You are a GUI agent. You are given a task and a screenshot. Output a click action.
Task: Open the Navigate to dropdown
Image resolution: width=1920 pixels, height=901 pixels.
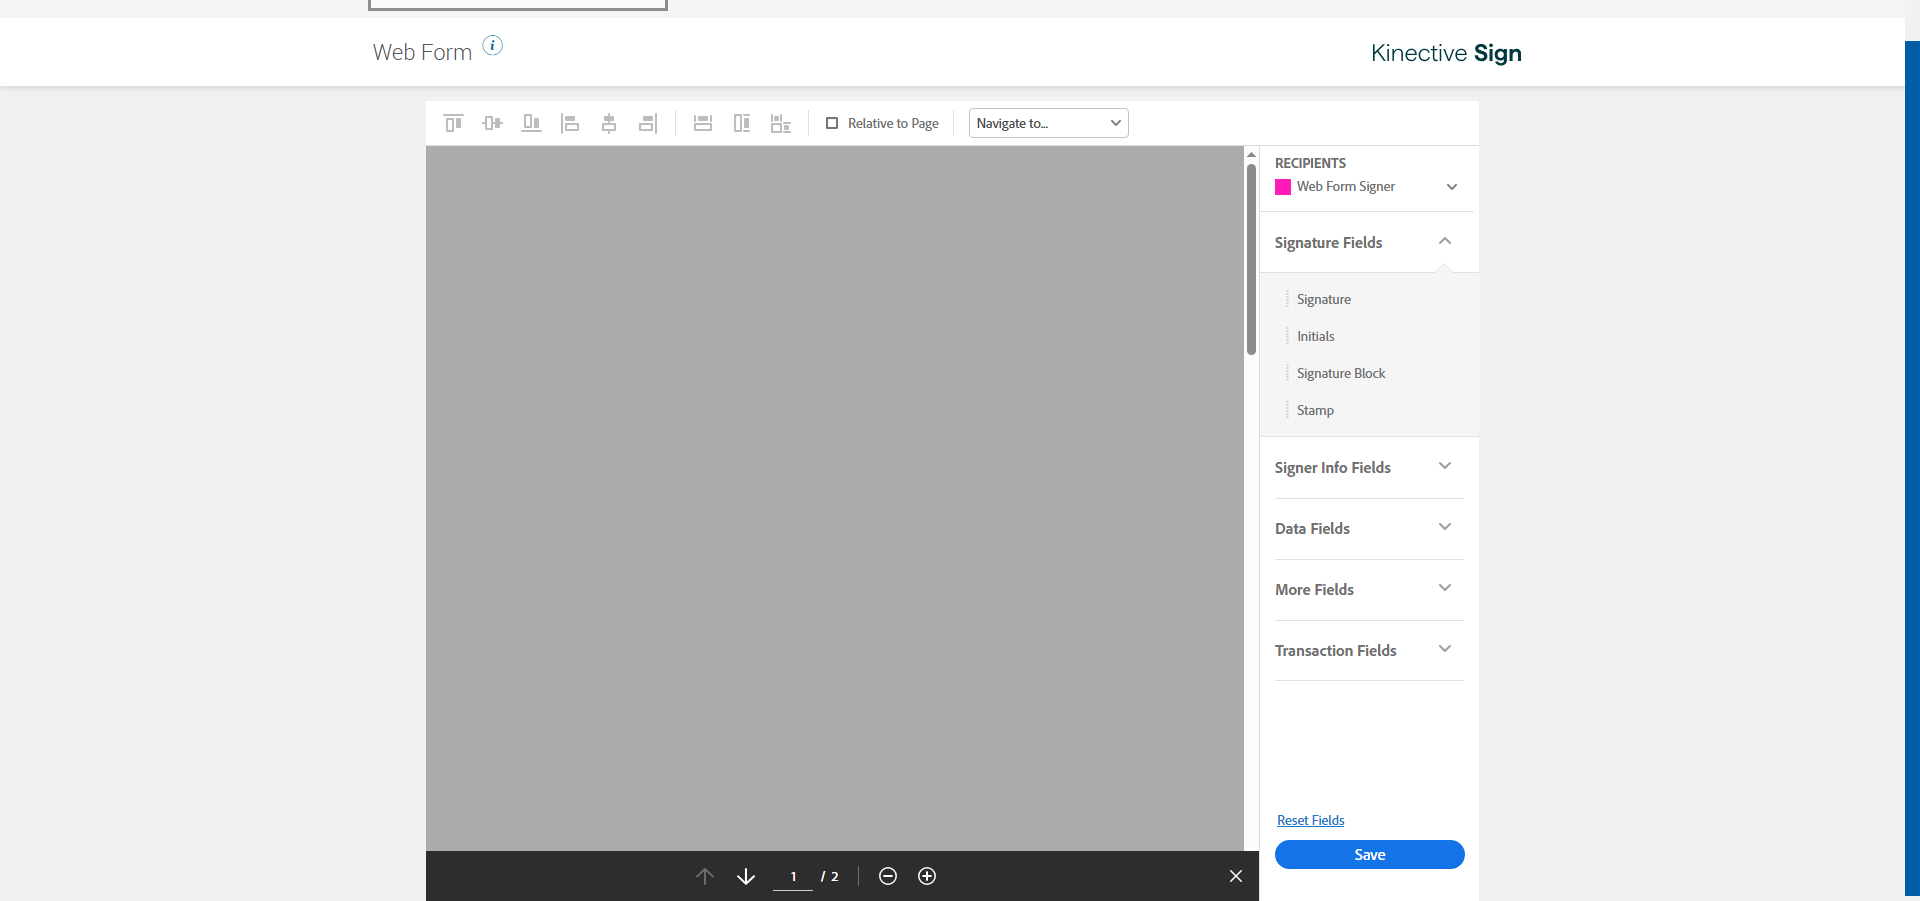(x=1048, y=123)
